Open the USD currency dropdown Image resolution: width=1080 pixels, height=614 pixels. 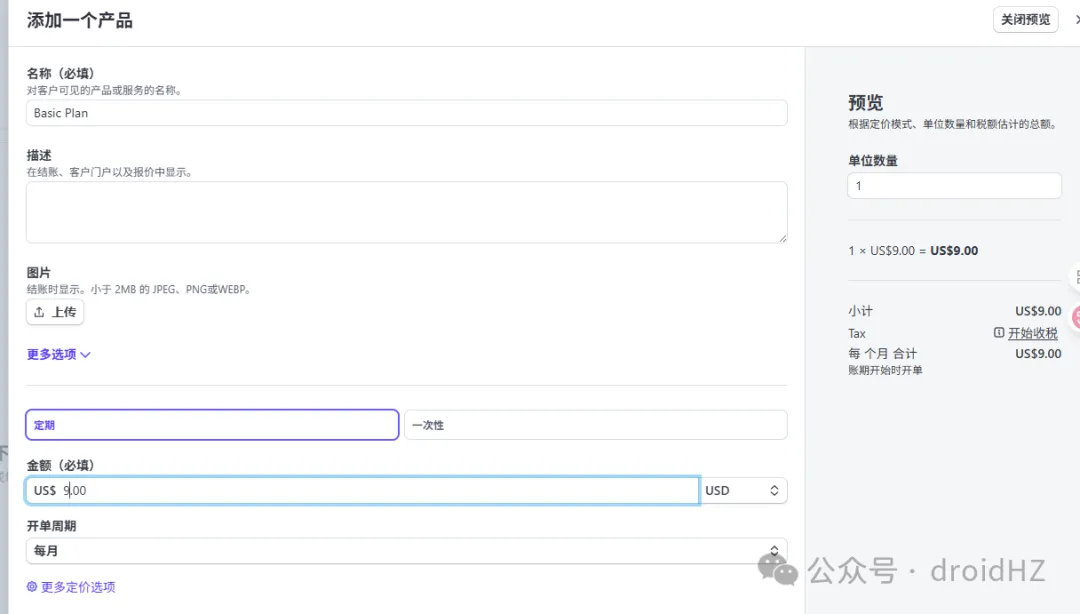743,491
